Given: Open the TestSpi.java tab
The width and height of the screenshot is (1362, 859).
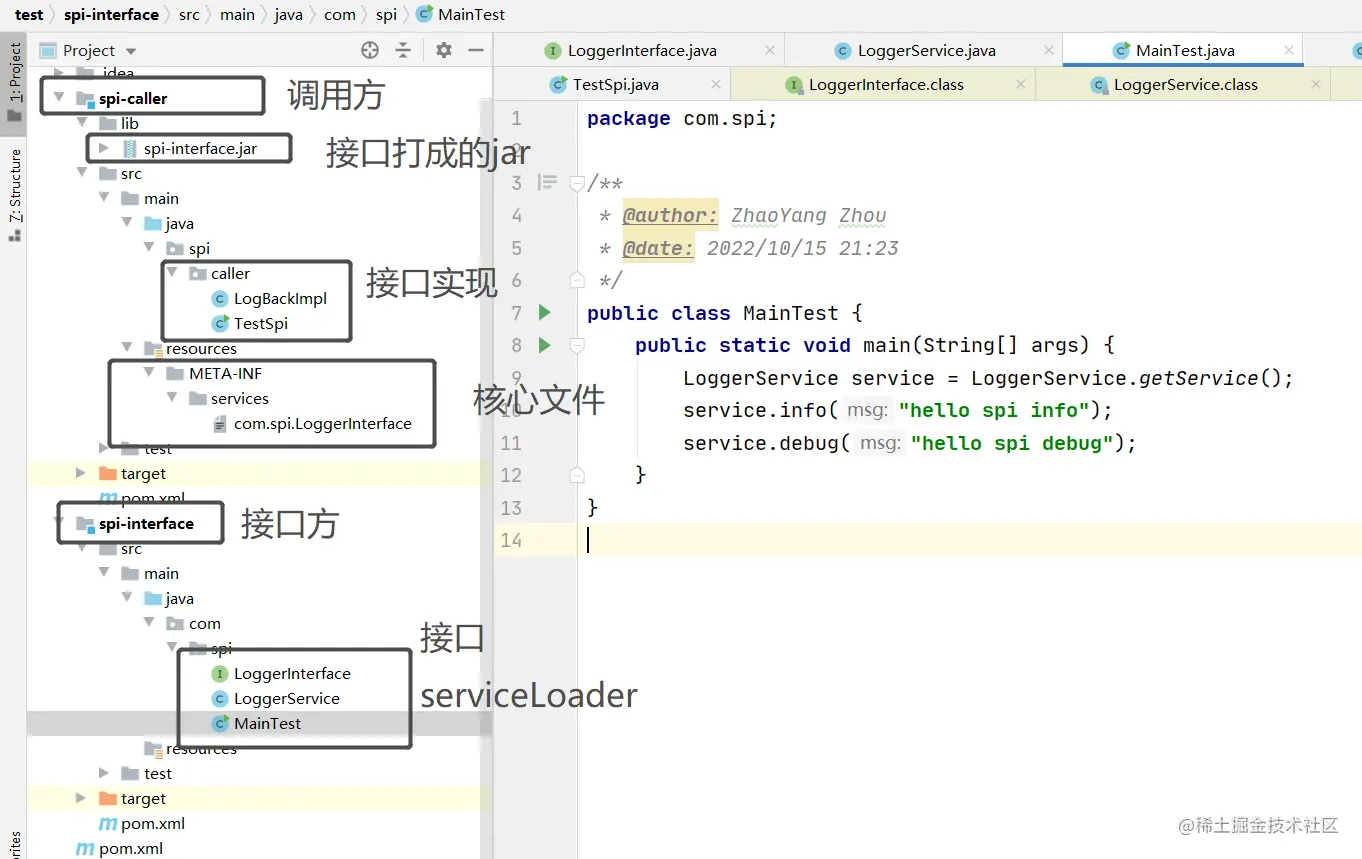Looking at the screenshot, I should pos(615,84).
